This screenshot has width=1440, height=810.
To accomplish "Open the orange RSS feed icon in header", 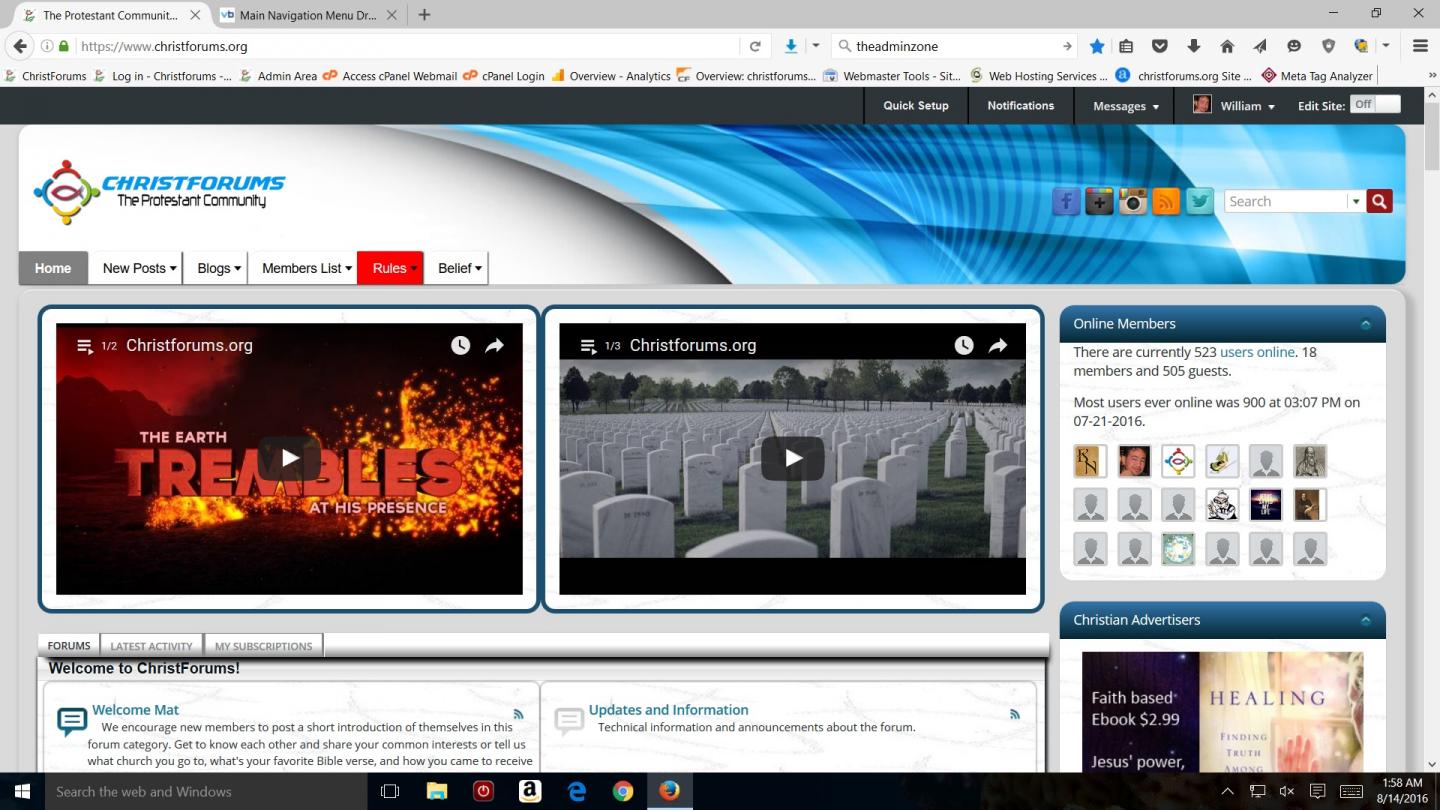I will coord(1166,201).
